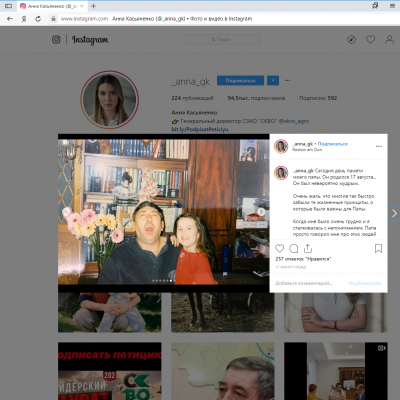Open the browser sidebar panel icon
This screenshot has width=400, height=400.
click(x=9, y=6)
